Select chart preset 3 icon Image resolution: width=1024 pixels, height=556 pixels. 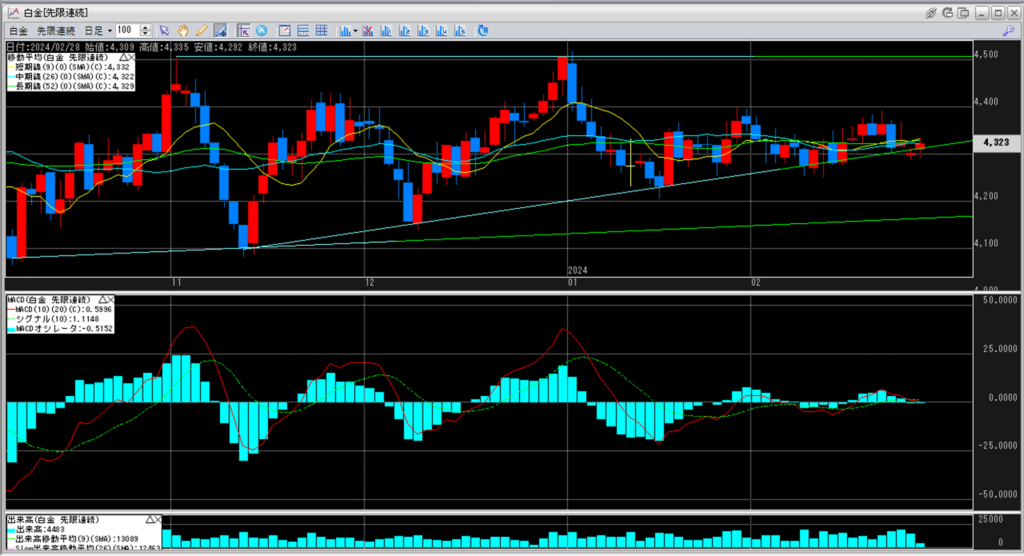(423, 31)
